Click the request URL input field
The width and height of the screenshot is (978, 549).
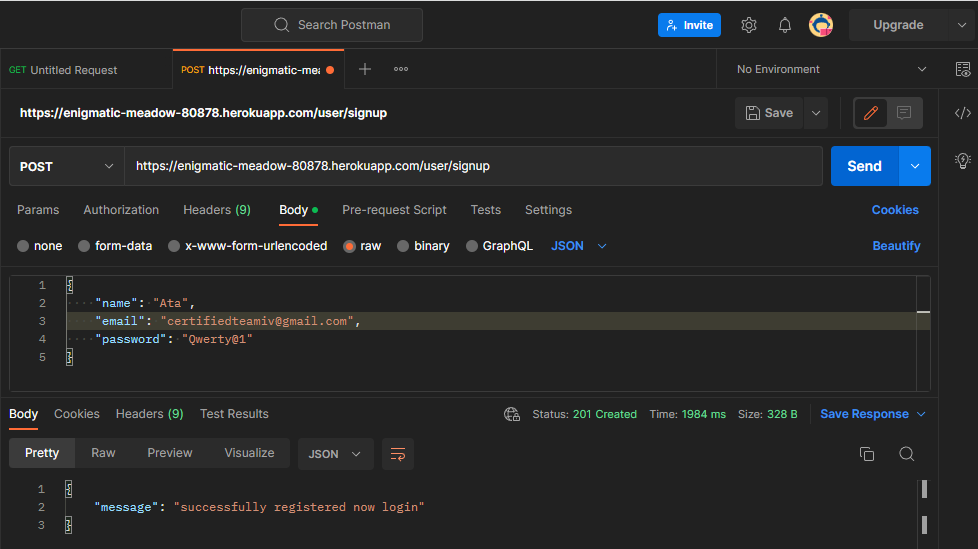(473, 166)
